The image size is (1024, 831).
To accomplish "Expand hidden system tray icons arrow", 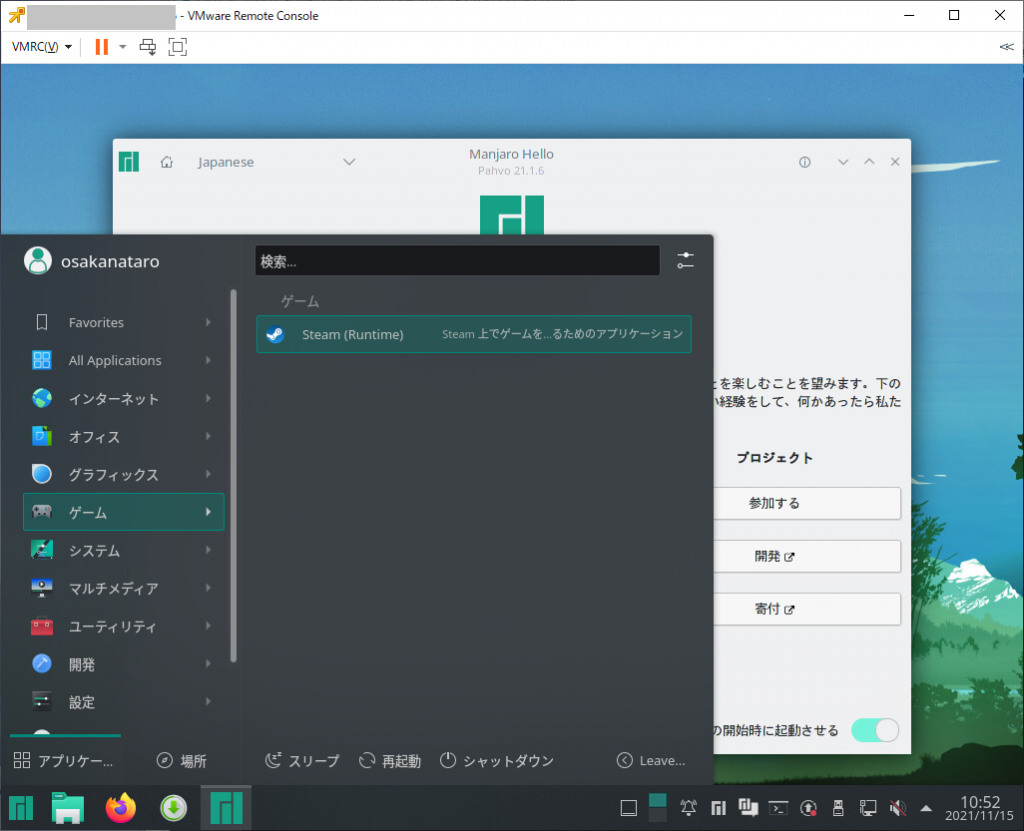I will (926, 809).
